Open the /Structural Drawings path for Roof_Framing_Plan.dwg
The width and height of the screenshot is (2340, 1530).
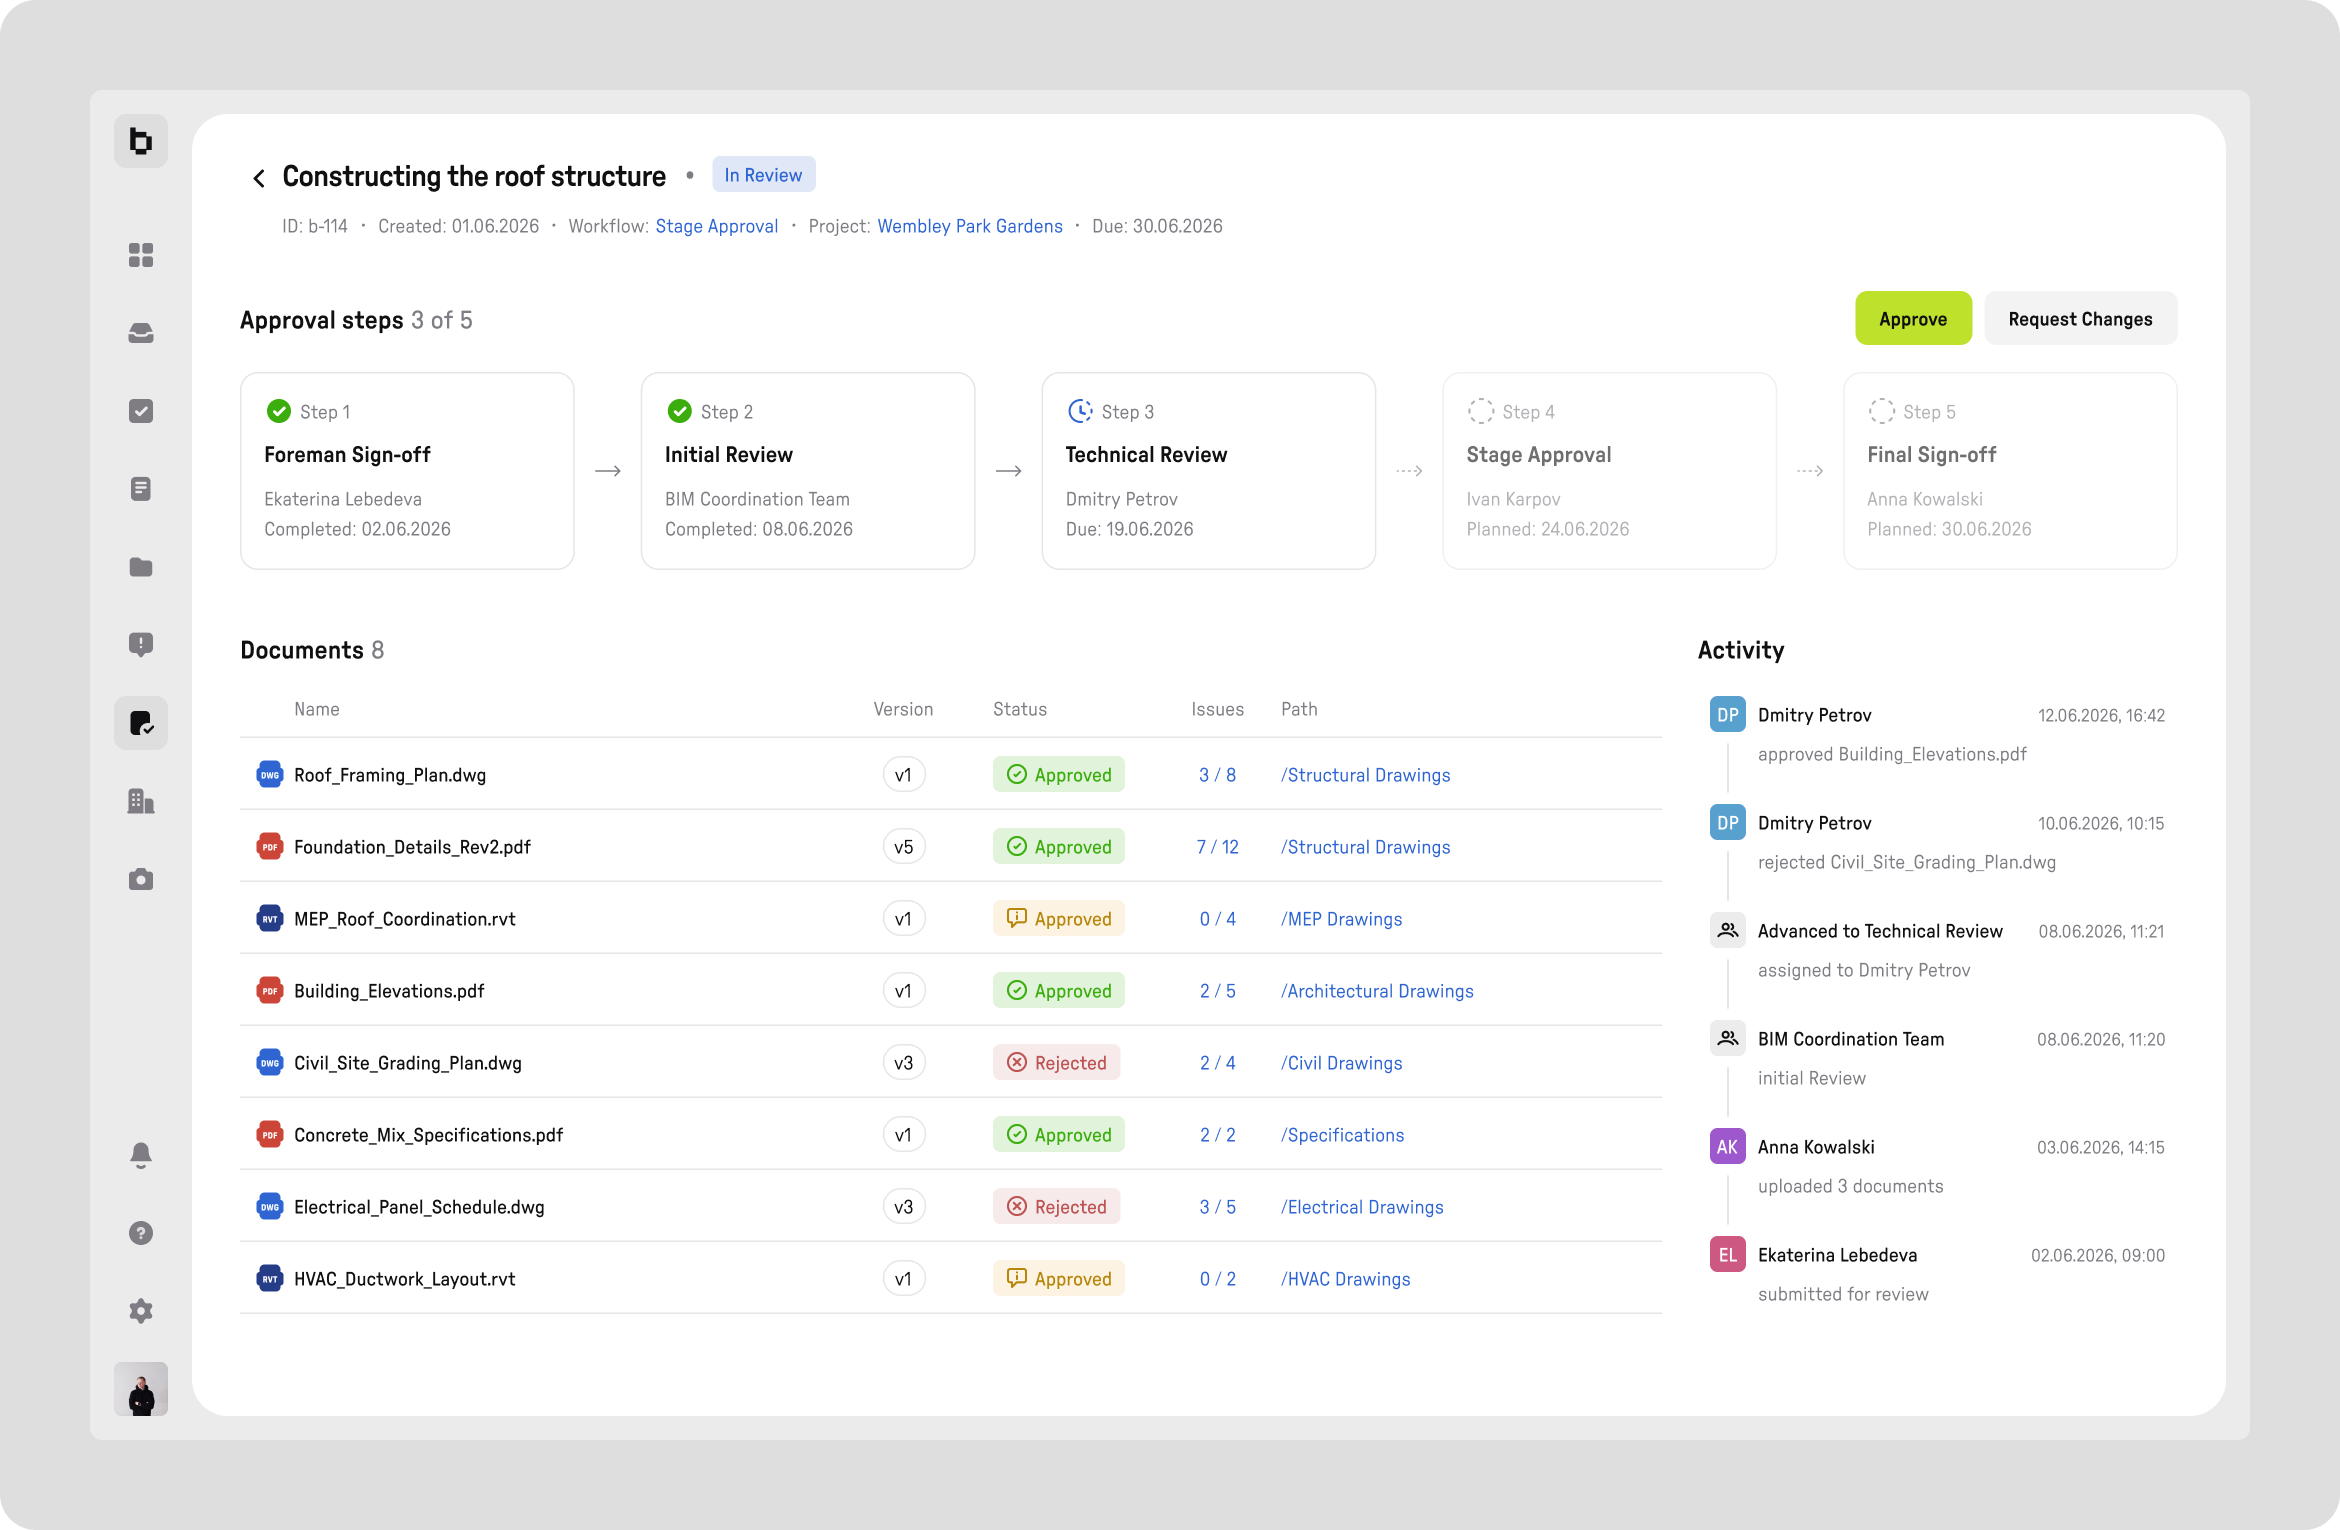(1366, 775)
